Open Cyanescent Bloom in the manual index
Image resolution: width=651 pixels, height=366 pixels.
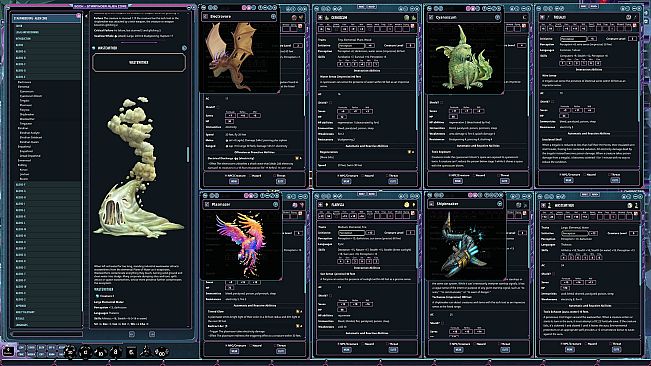point(31,96)
